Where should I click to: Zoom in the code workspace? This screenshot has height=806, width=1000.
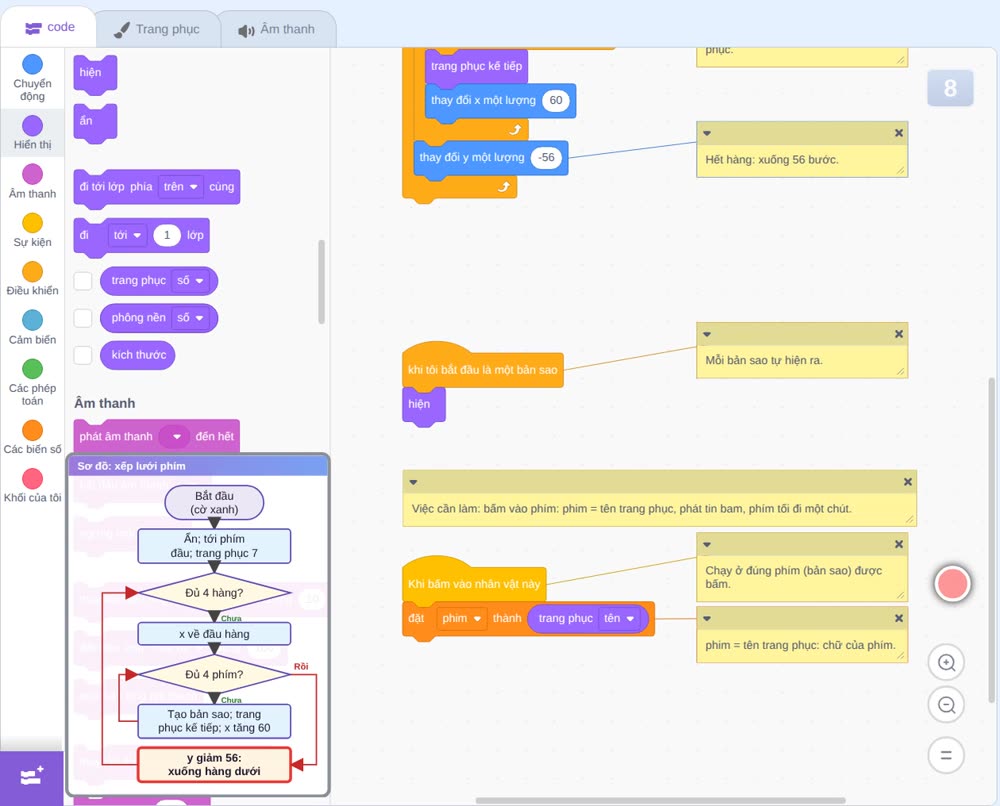click(946, 663)
